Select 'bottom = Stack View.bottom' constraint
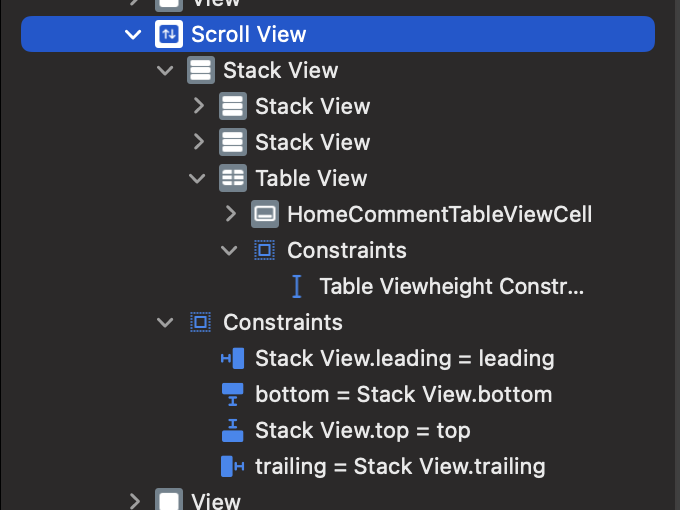 pyautogui.click(x=403, y=394)
